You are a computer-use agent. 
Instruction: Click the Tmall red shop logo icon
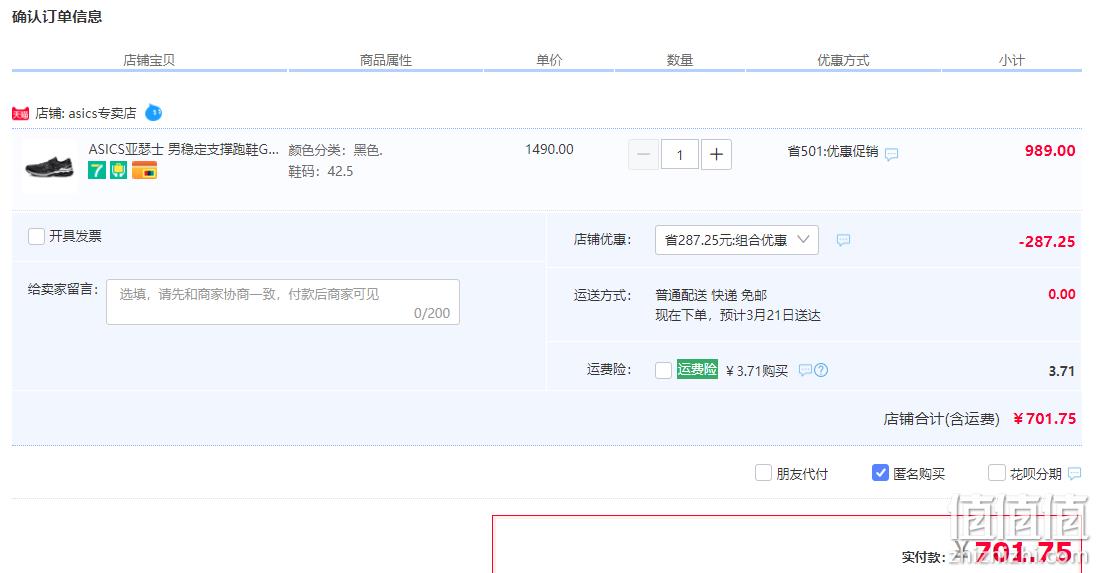click(20, 113)
